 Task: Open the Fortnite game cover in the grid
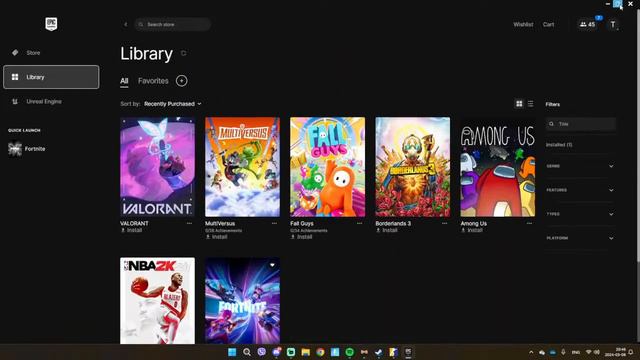(242, 301)
